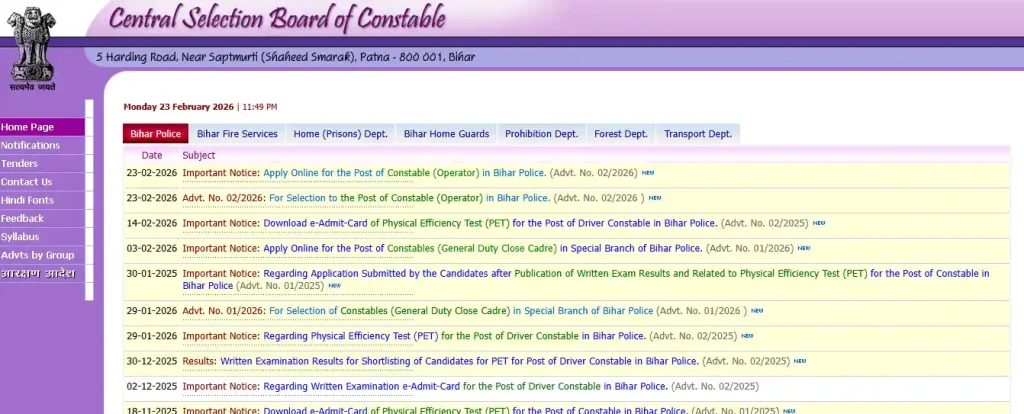Open Advts by Group menu item
Screen dimensions: 1024x414
(38, 255)
